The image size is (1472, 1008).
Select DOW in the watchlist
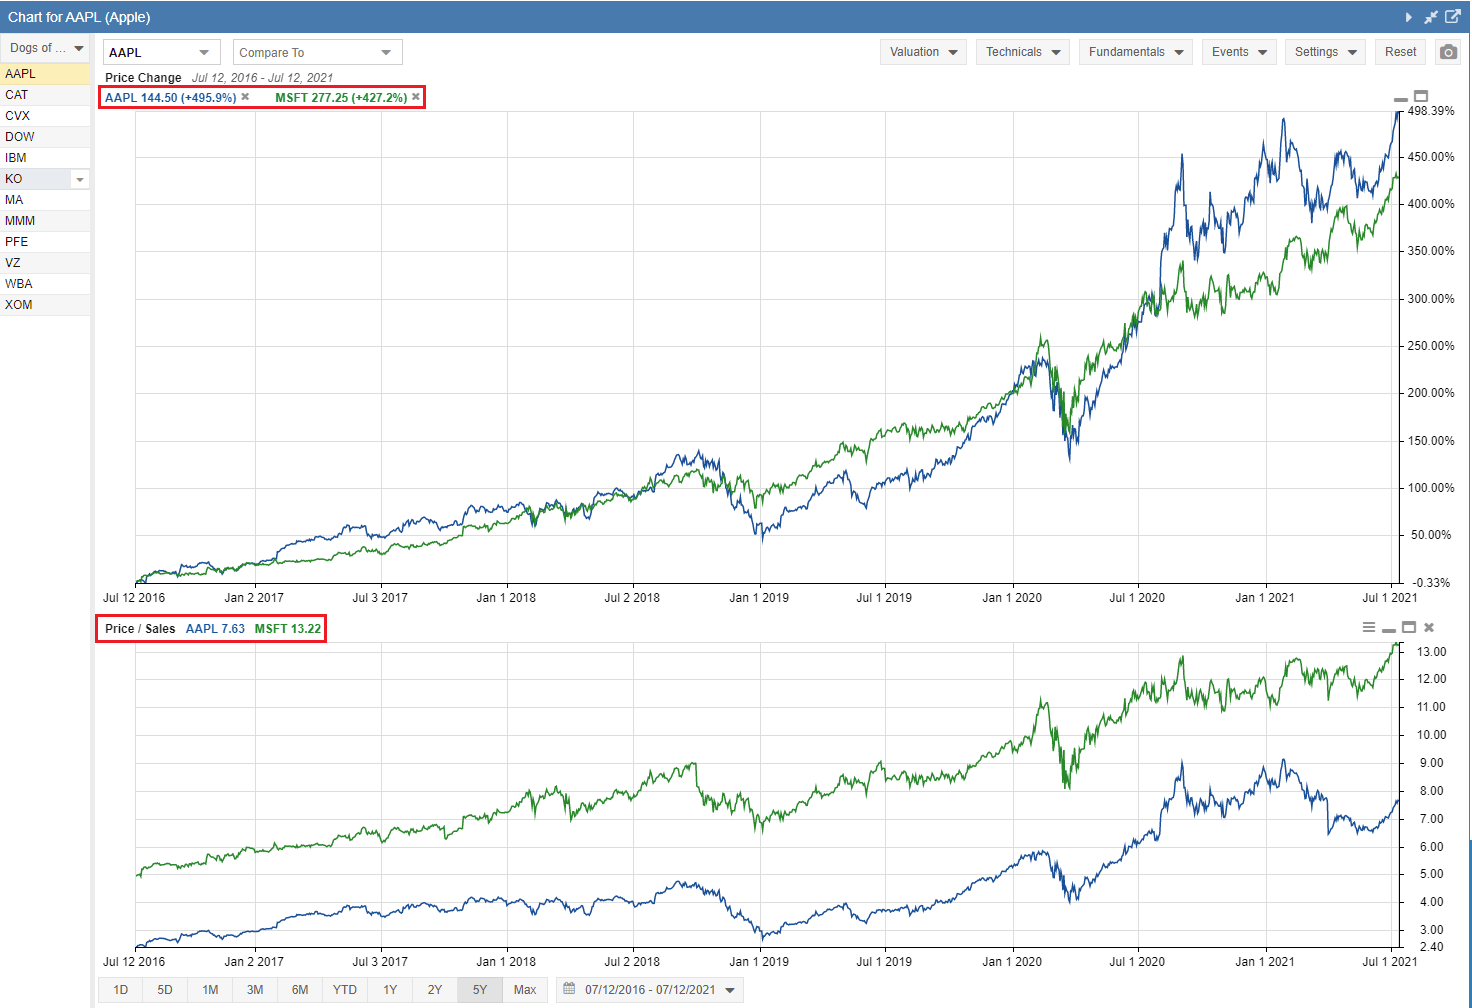[x=45, y=137]
